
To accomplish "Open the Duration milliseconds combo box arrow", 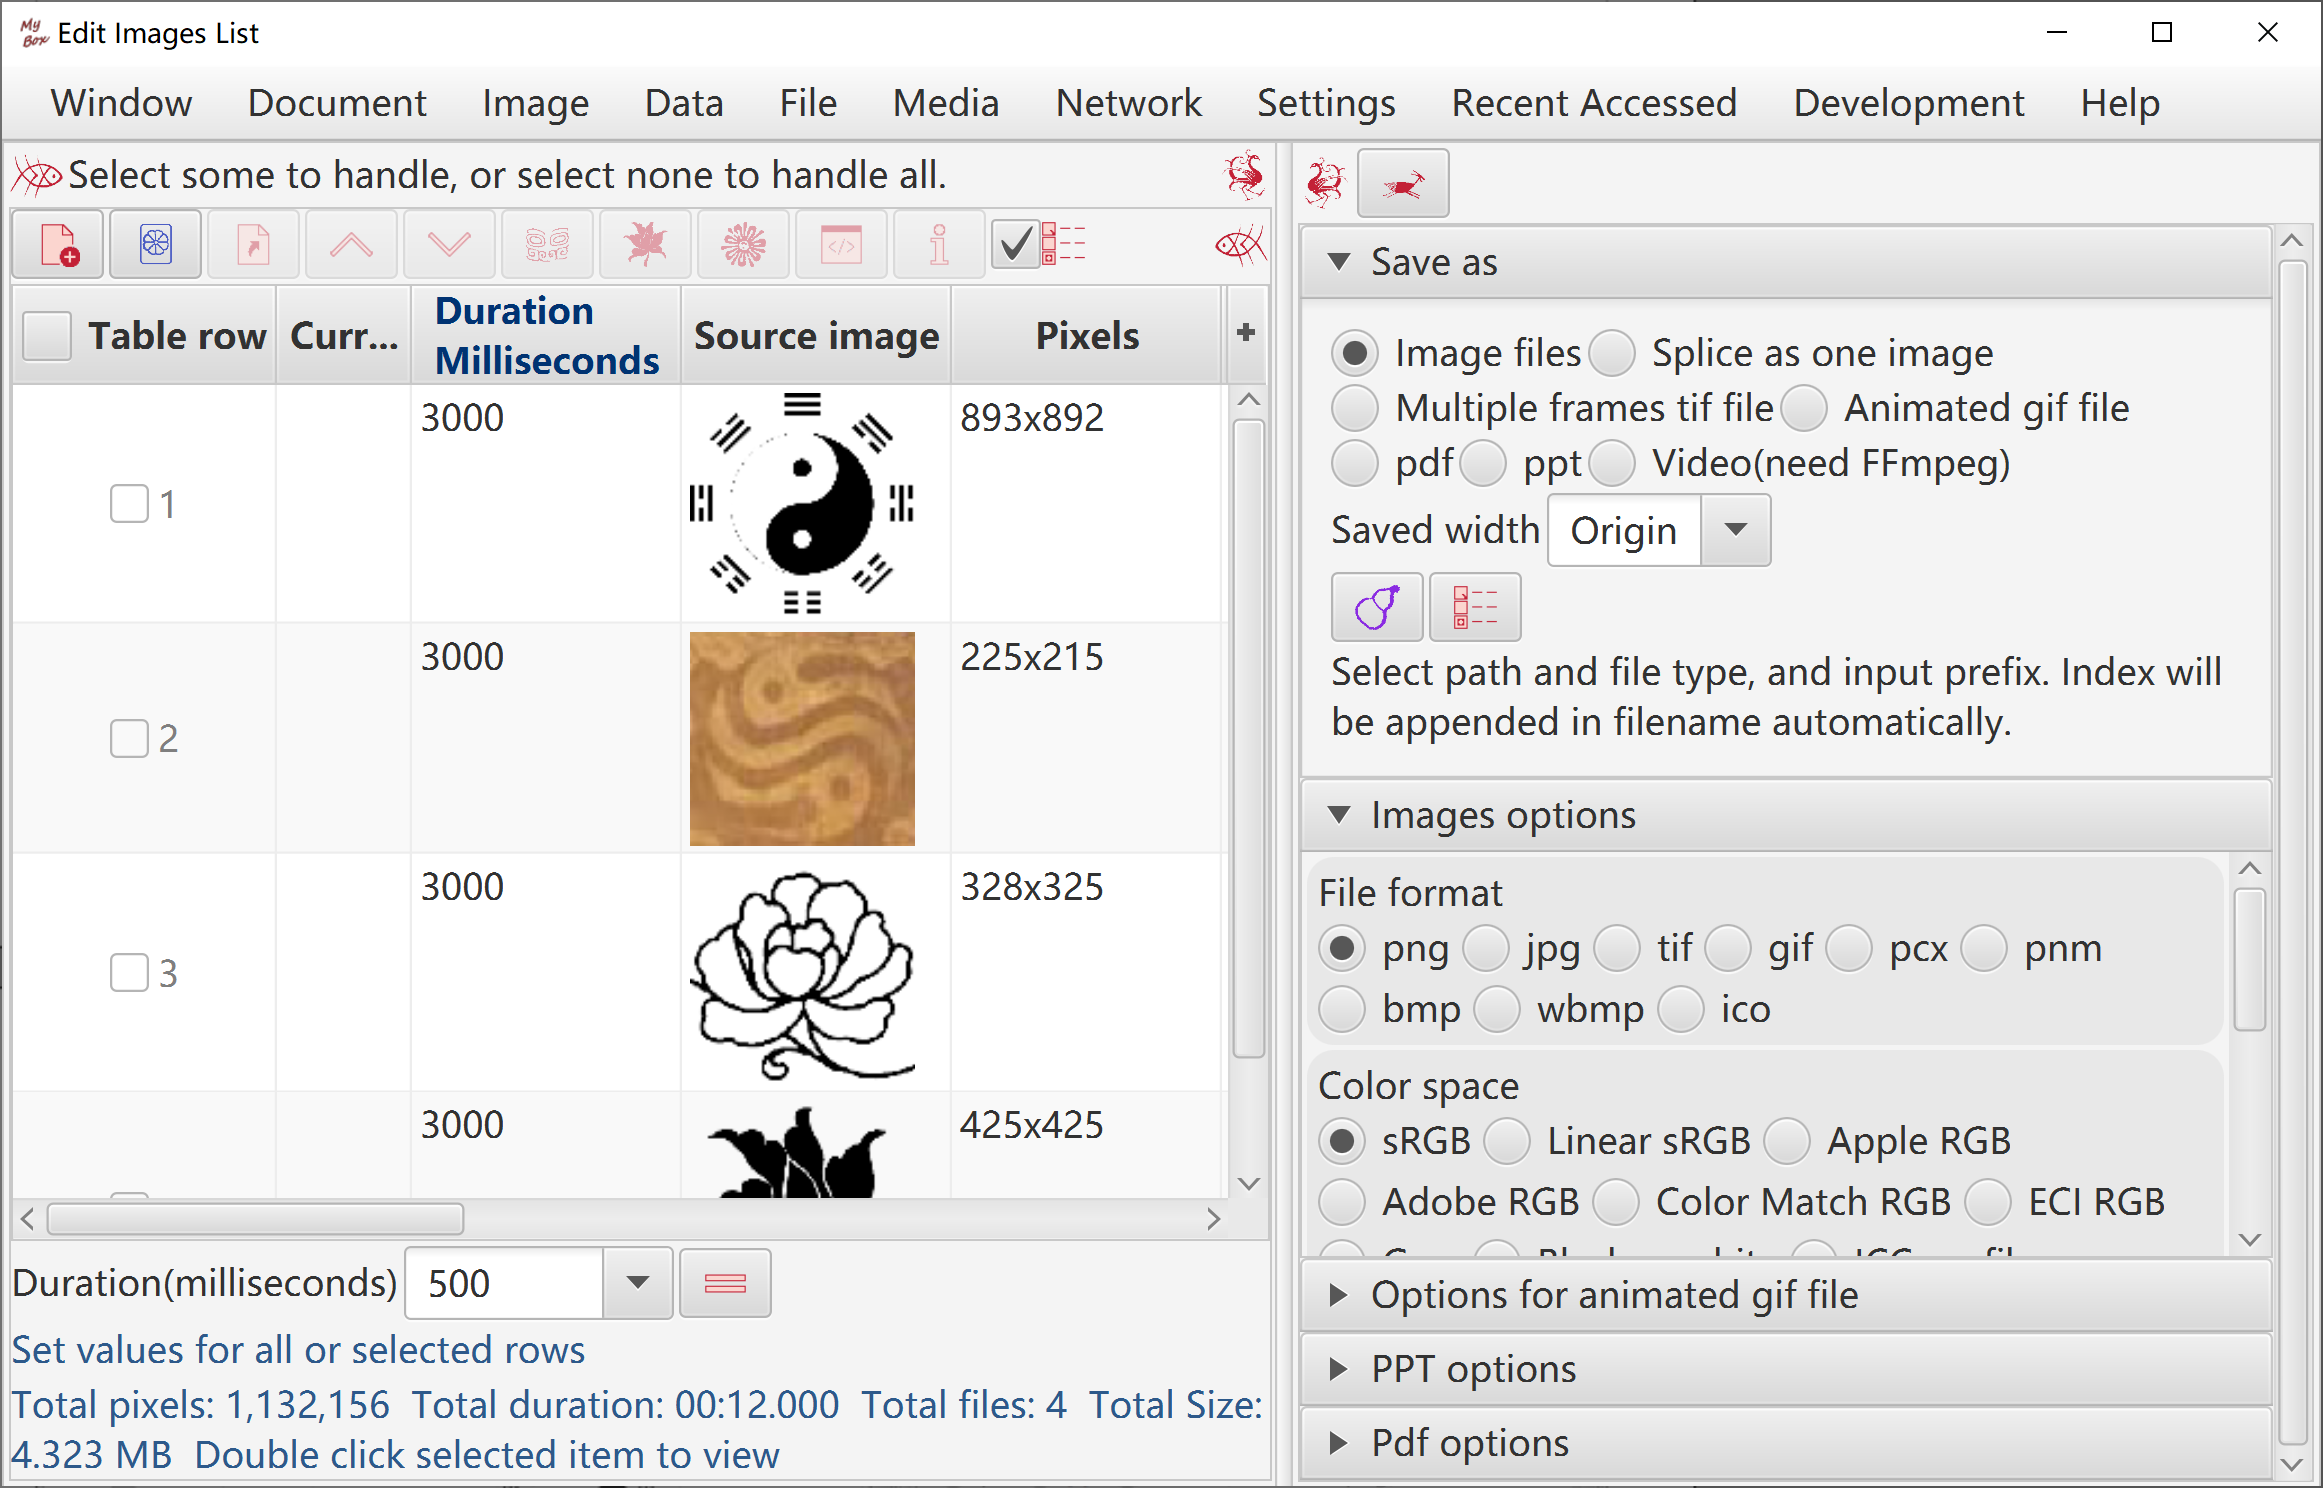I will click(x=638, y=1283).
